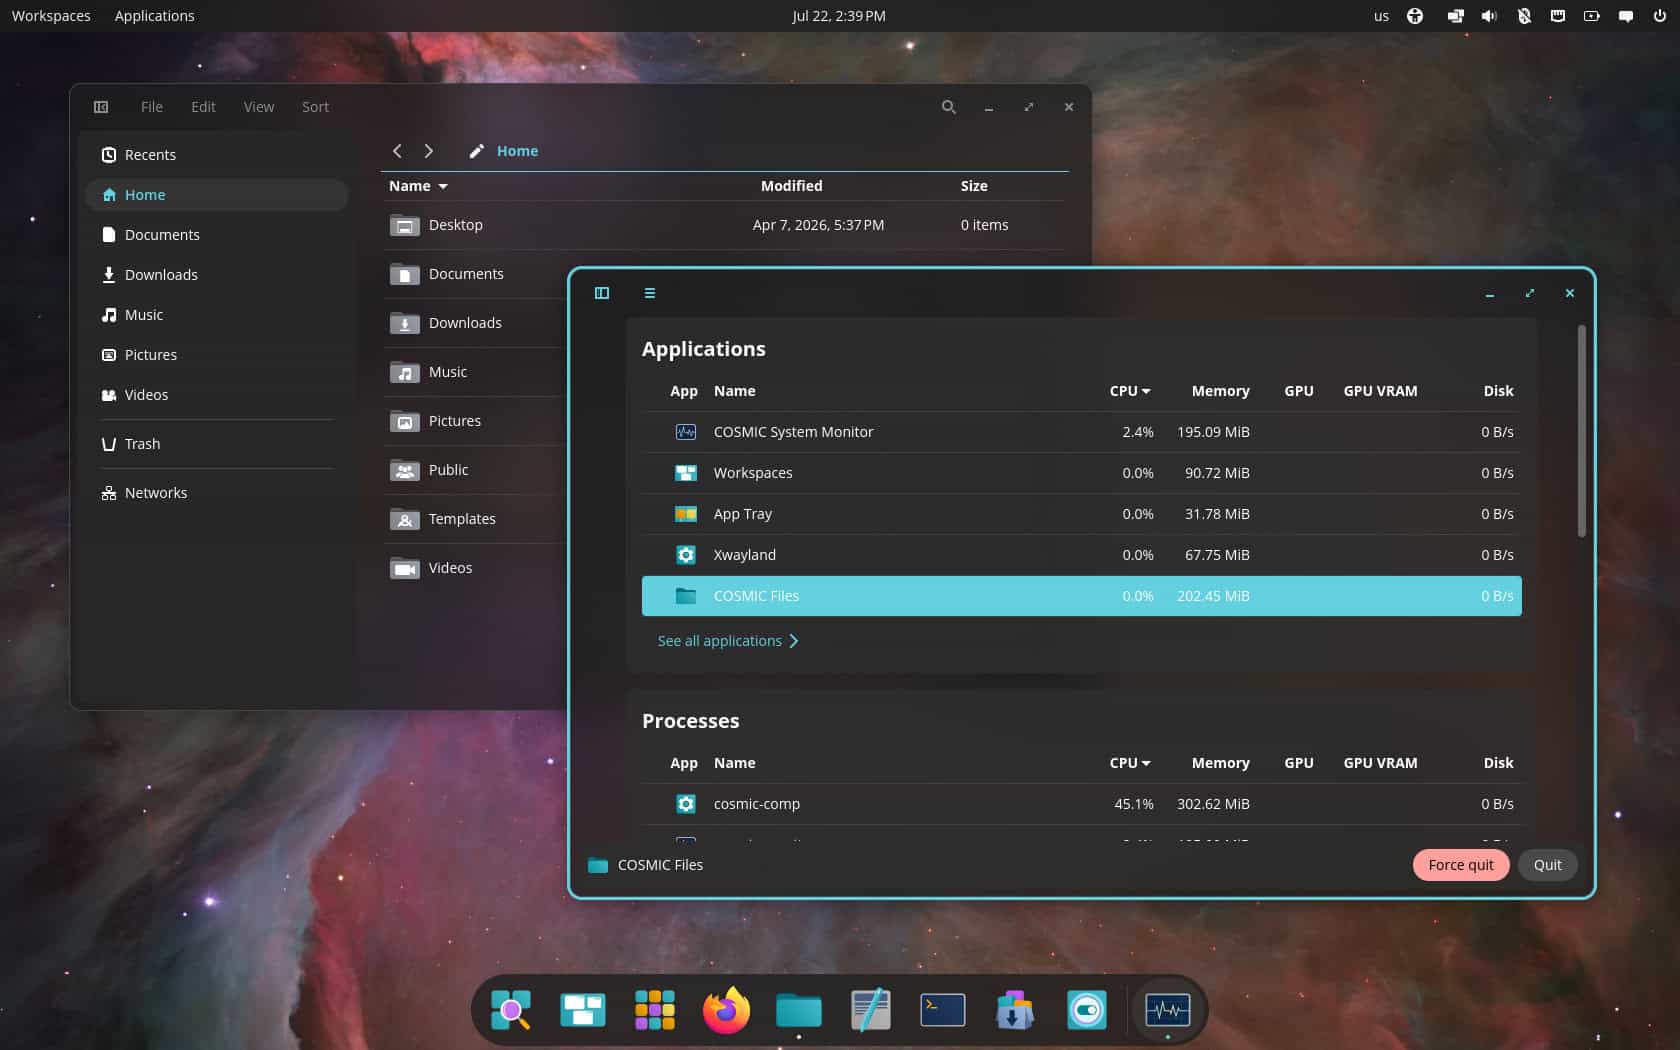Screen dimensions: 1680x1050
Task: Open Downloads in Files sidebar
Action: pos(217,275)
